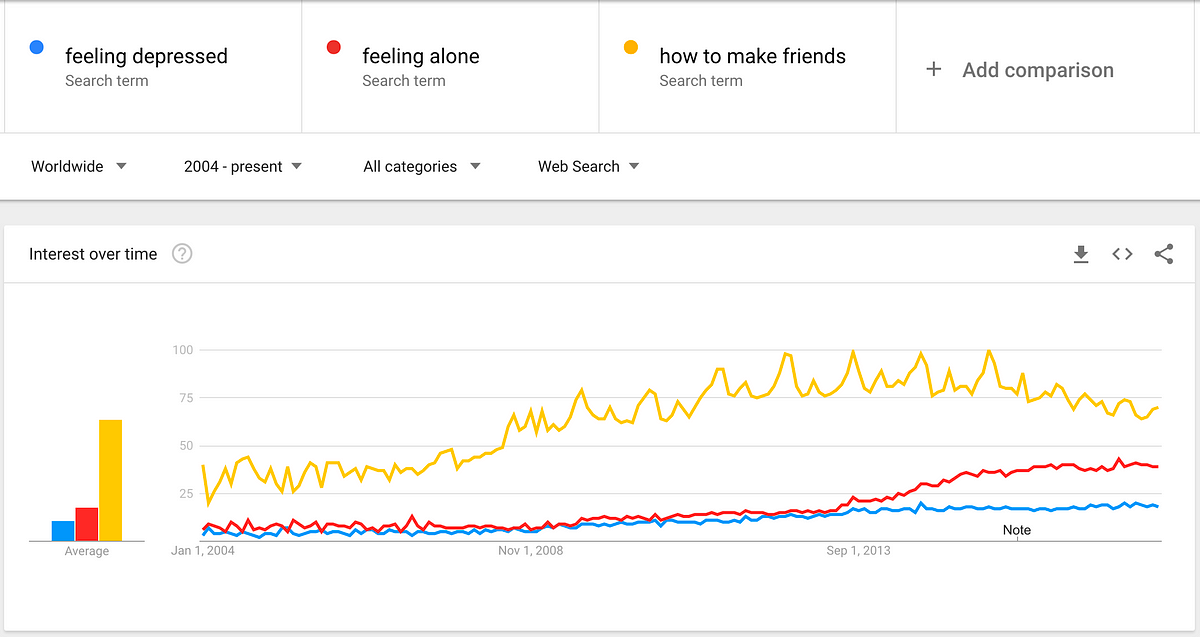This screenshot has height=637, width=1200.
Task: Click the red average bar
Action: coord(87,524)
